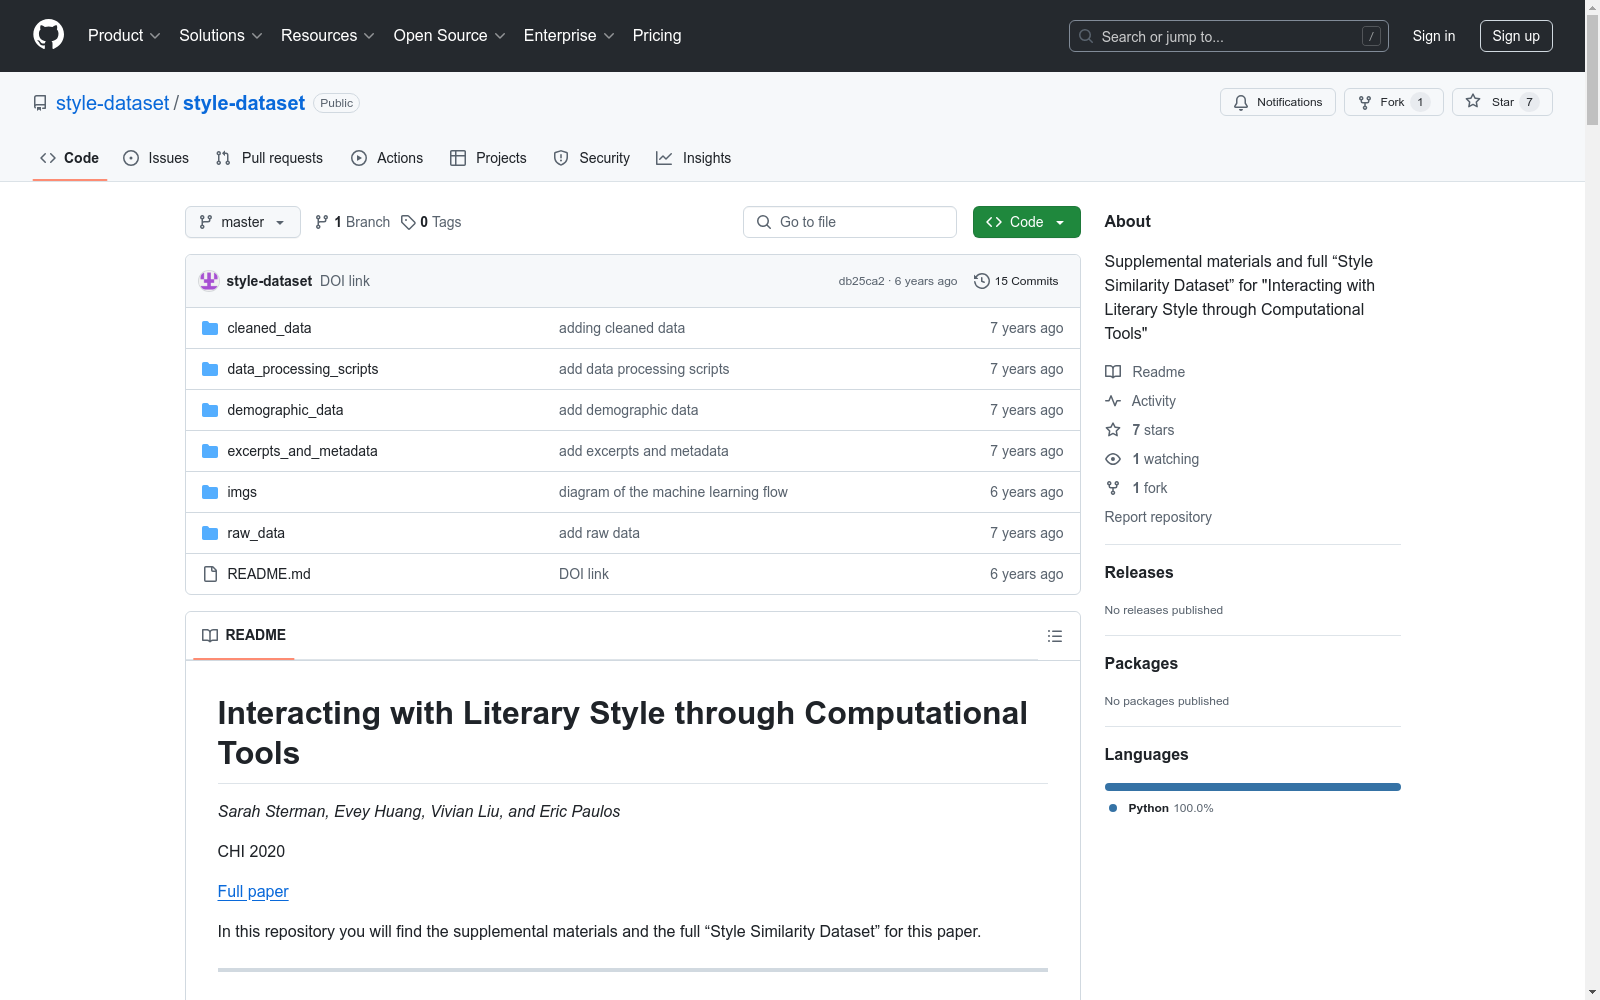Screen dimensions: 1600x1000
Task: Click the star icon beside 7 stars
Action: coord(1113,430)
